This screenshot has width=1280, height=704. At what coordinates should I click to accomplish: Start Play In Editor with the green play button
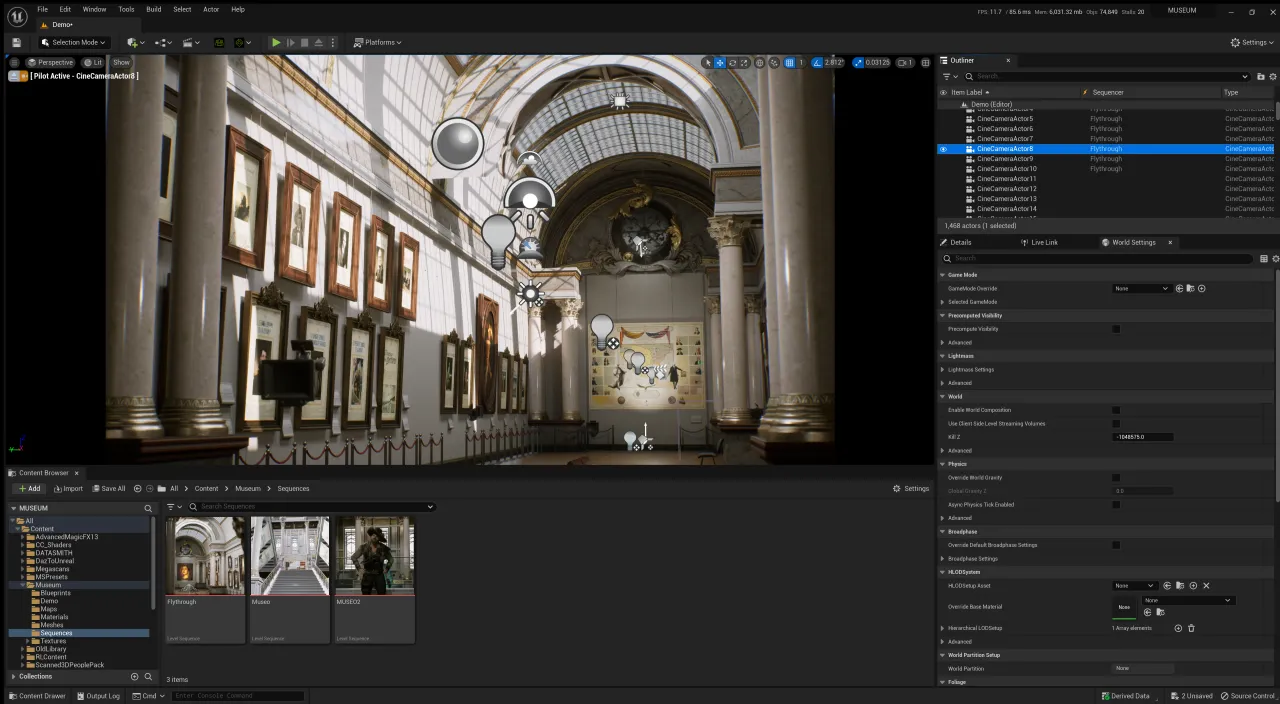click(276, 42)
